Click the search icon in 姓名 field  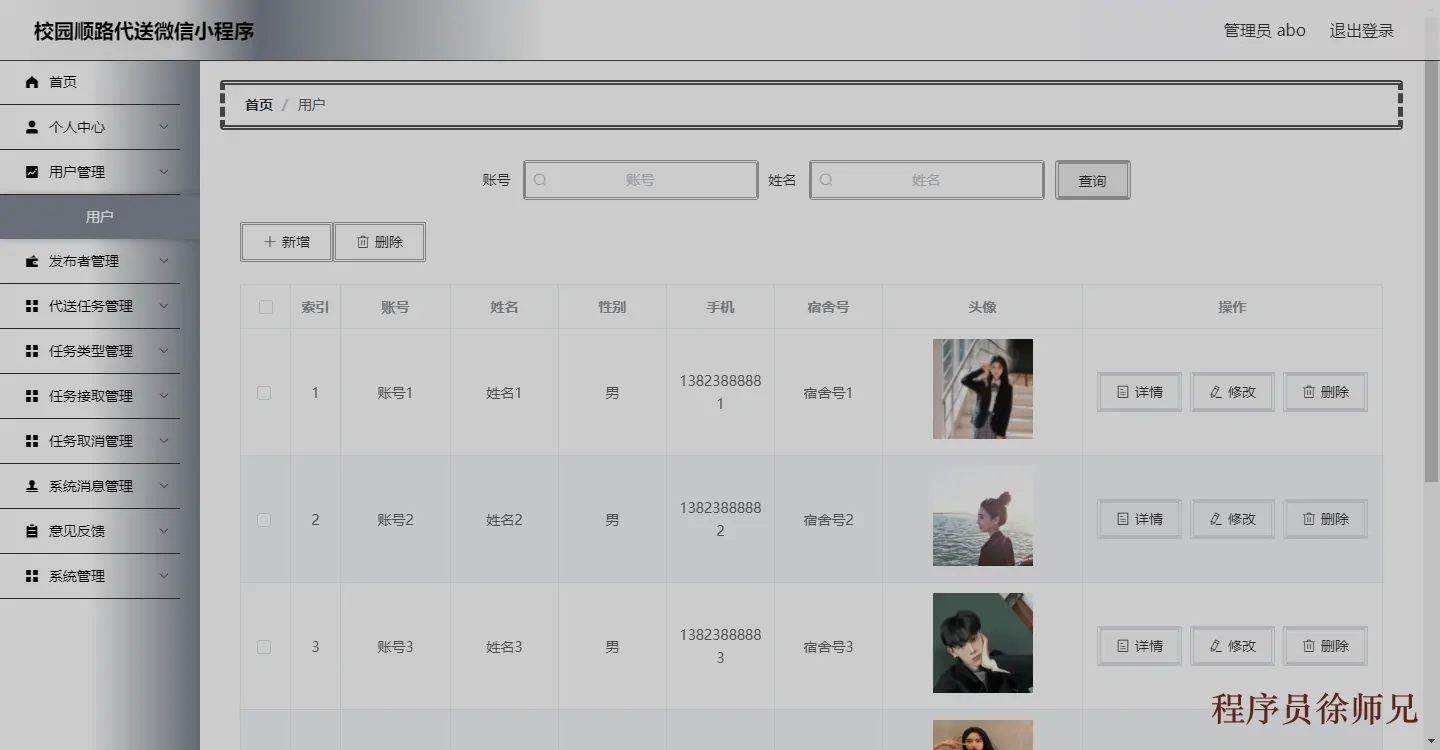point(827,180)
